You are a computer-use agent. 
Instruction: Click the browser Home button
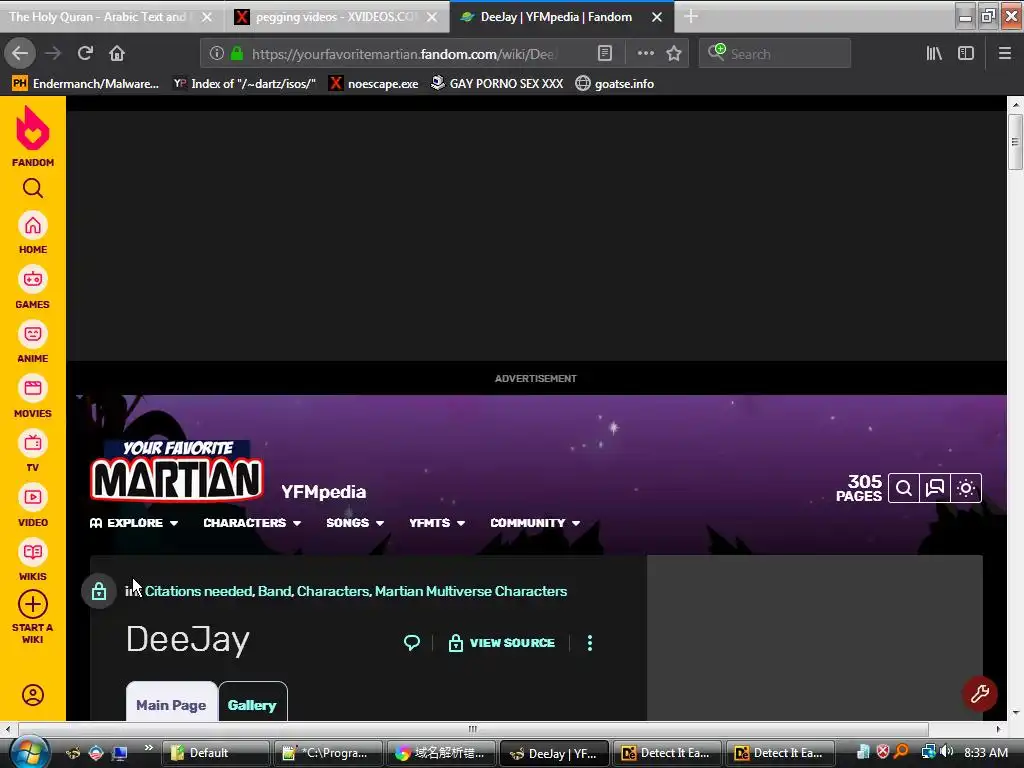click(117, 53)
